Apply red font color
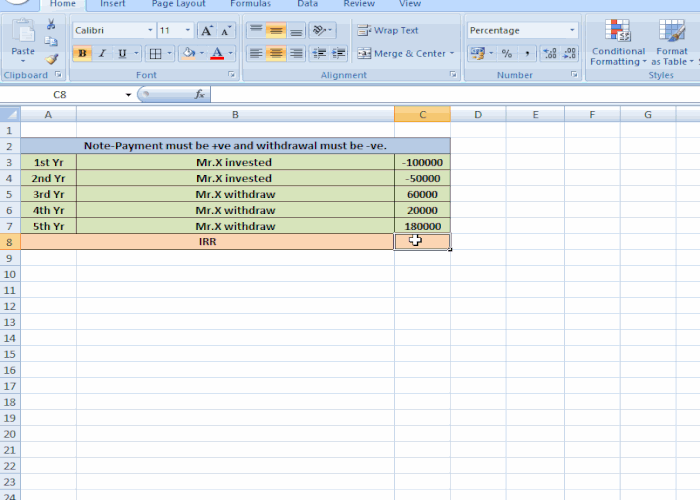700x500 pixels. [217, 54]
